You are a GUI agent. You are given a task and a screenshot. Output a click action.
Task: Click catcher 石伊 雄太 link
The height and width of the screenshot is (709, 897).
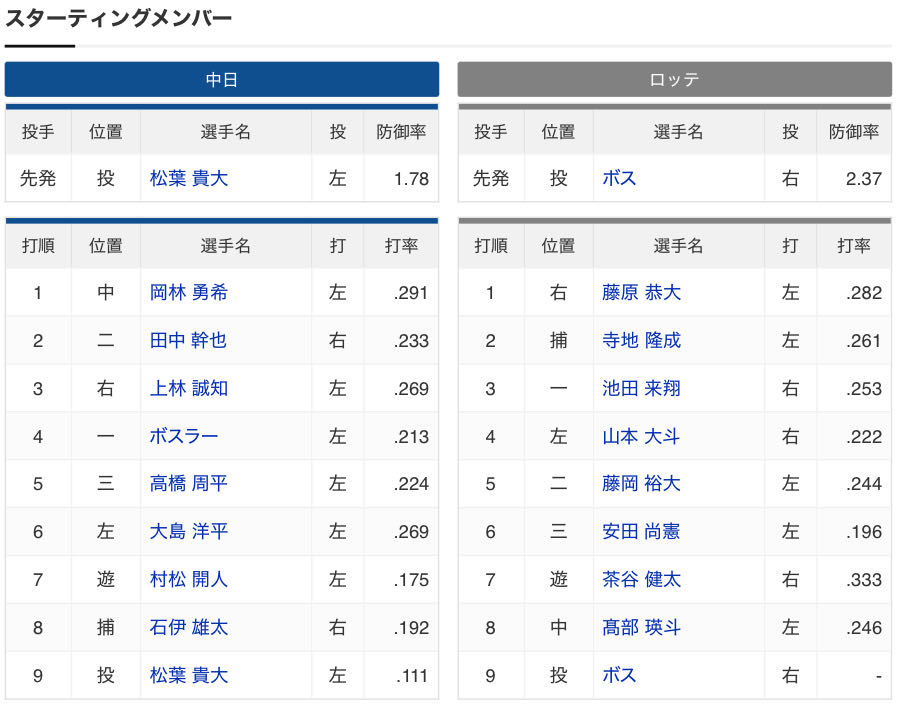(x=189, y=628)
